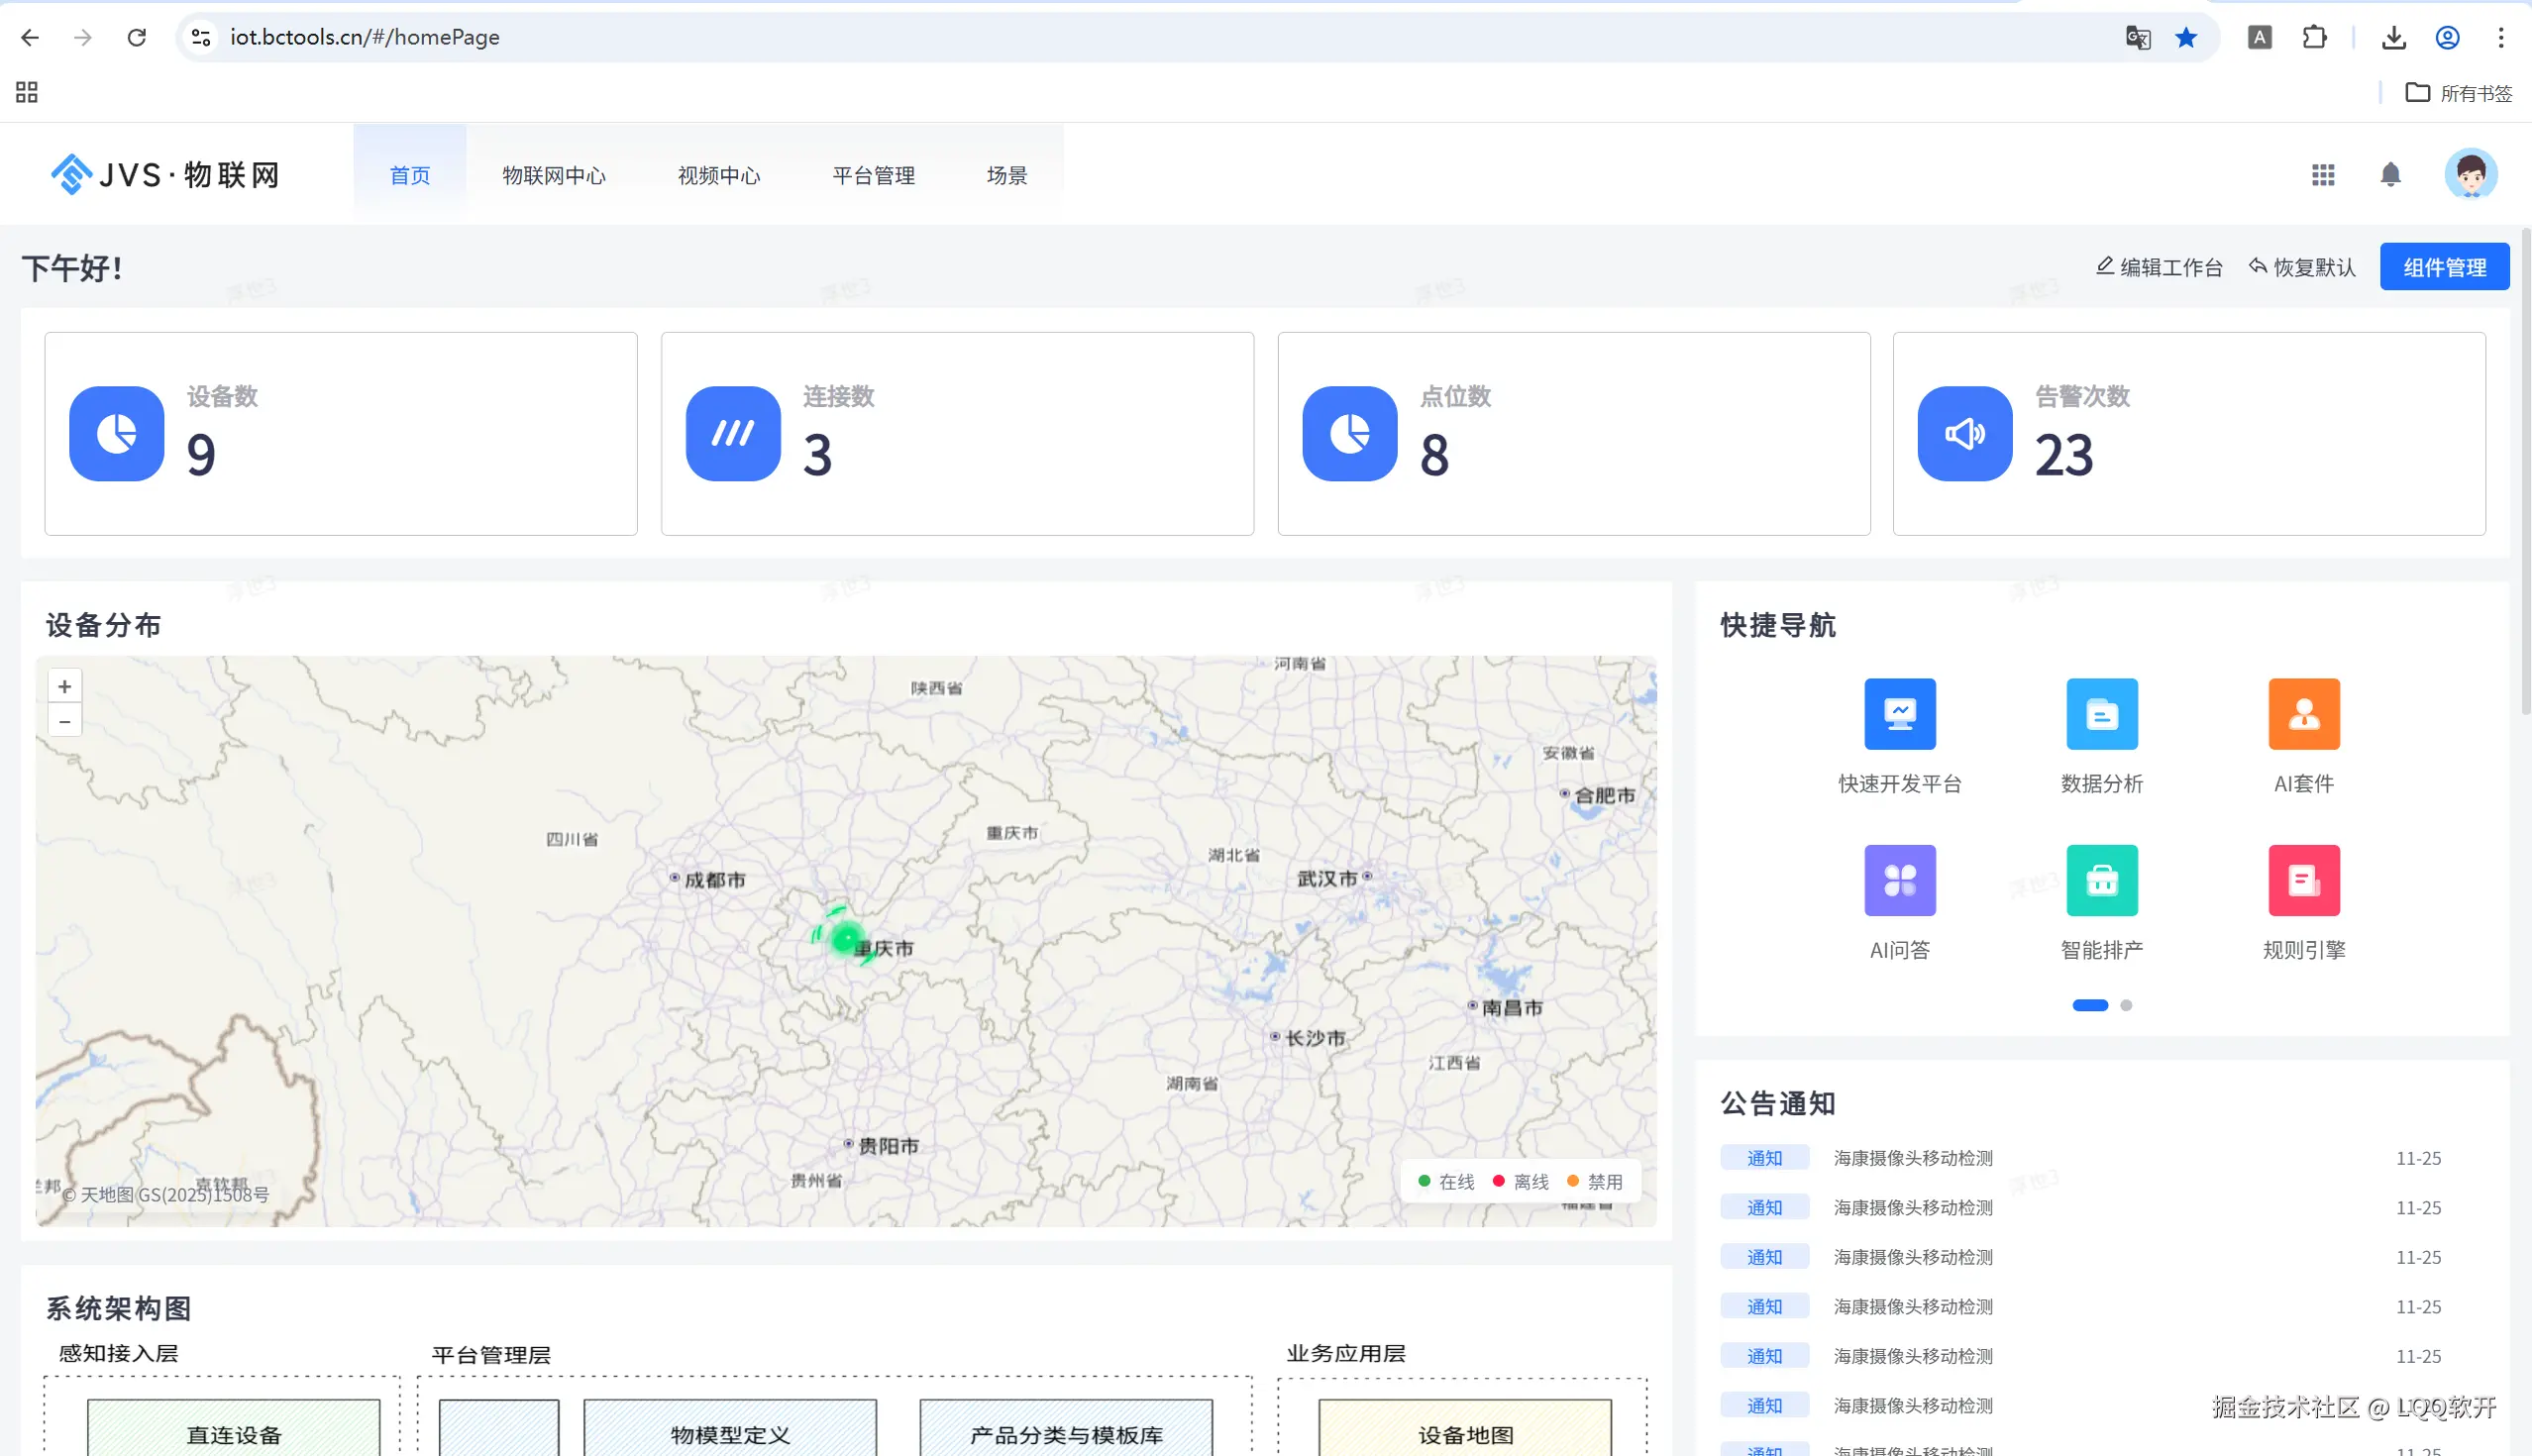The image size is (2532, 1456).
Task: Click the 告警次数 speaker icon
Action: (1964, 434)
